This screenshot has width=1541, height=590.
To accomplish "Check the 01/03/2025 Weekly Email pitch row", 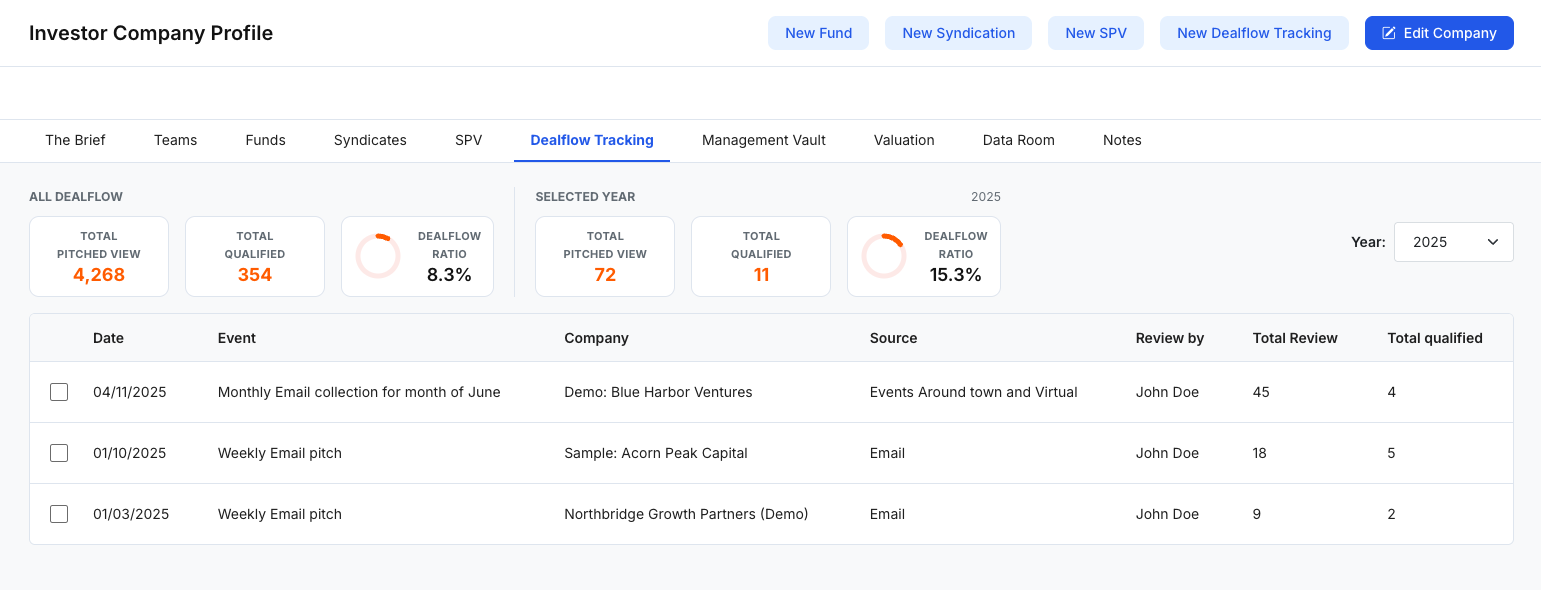I will (x=59, y=514).
